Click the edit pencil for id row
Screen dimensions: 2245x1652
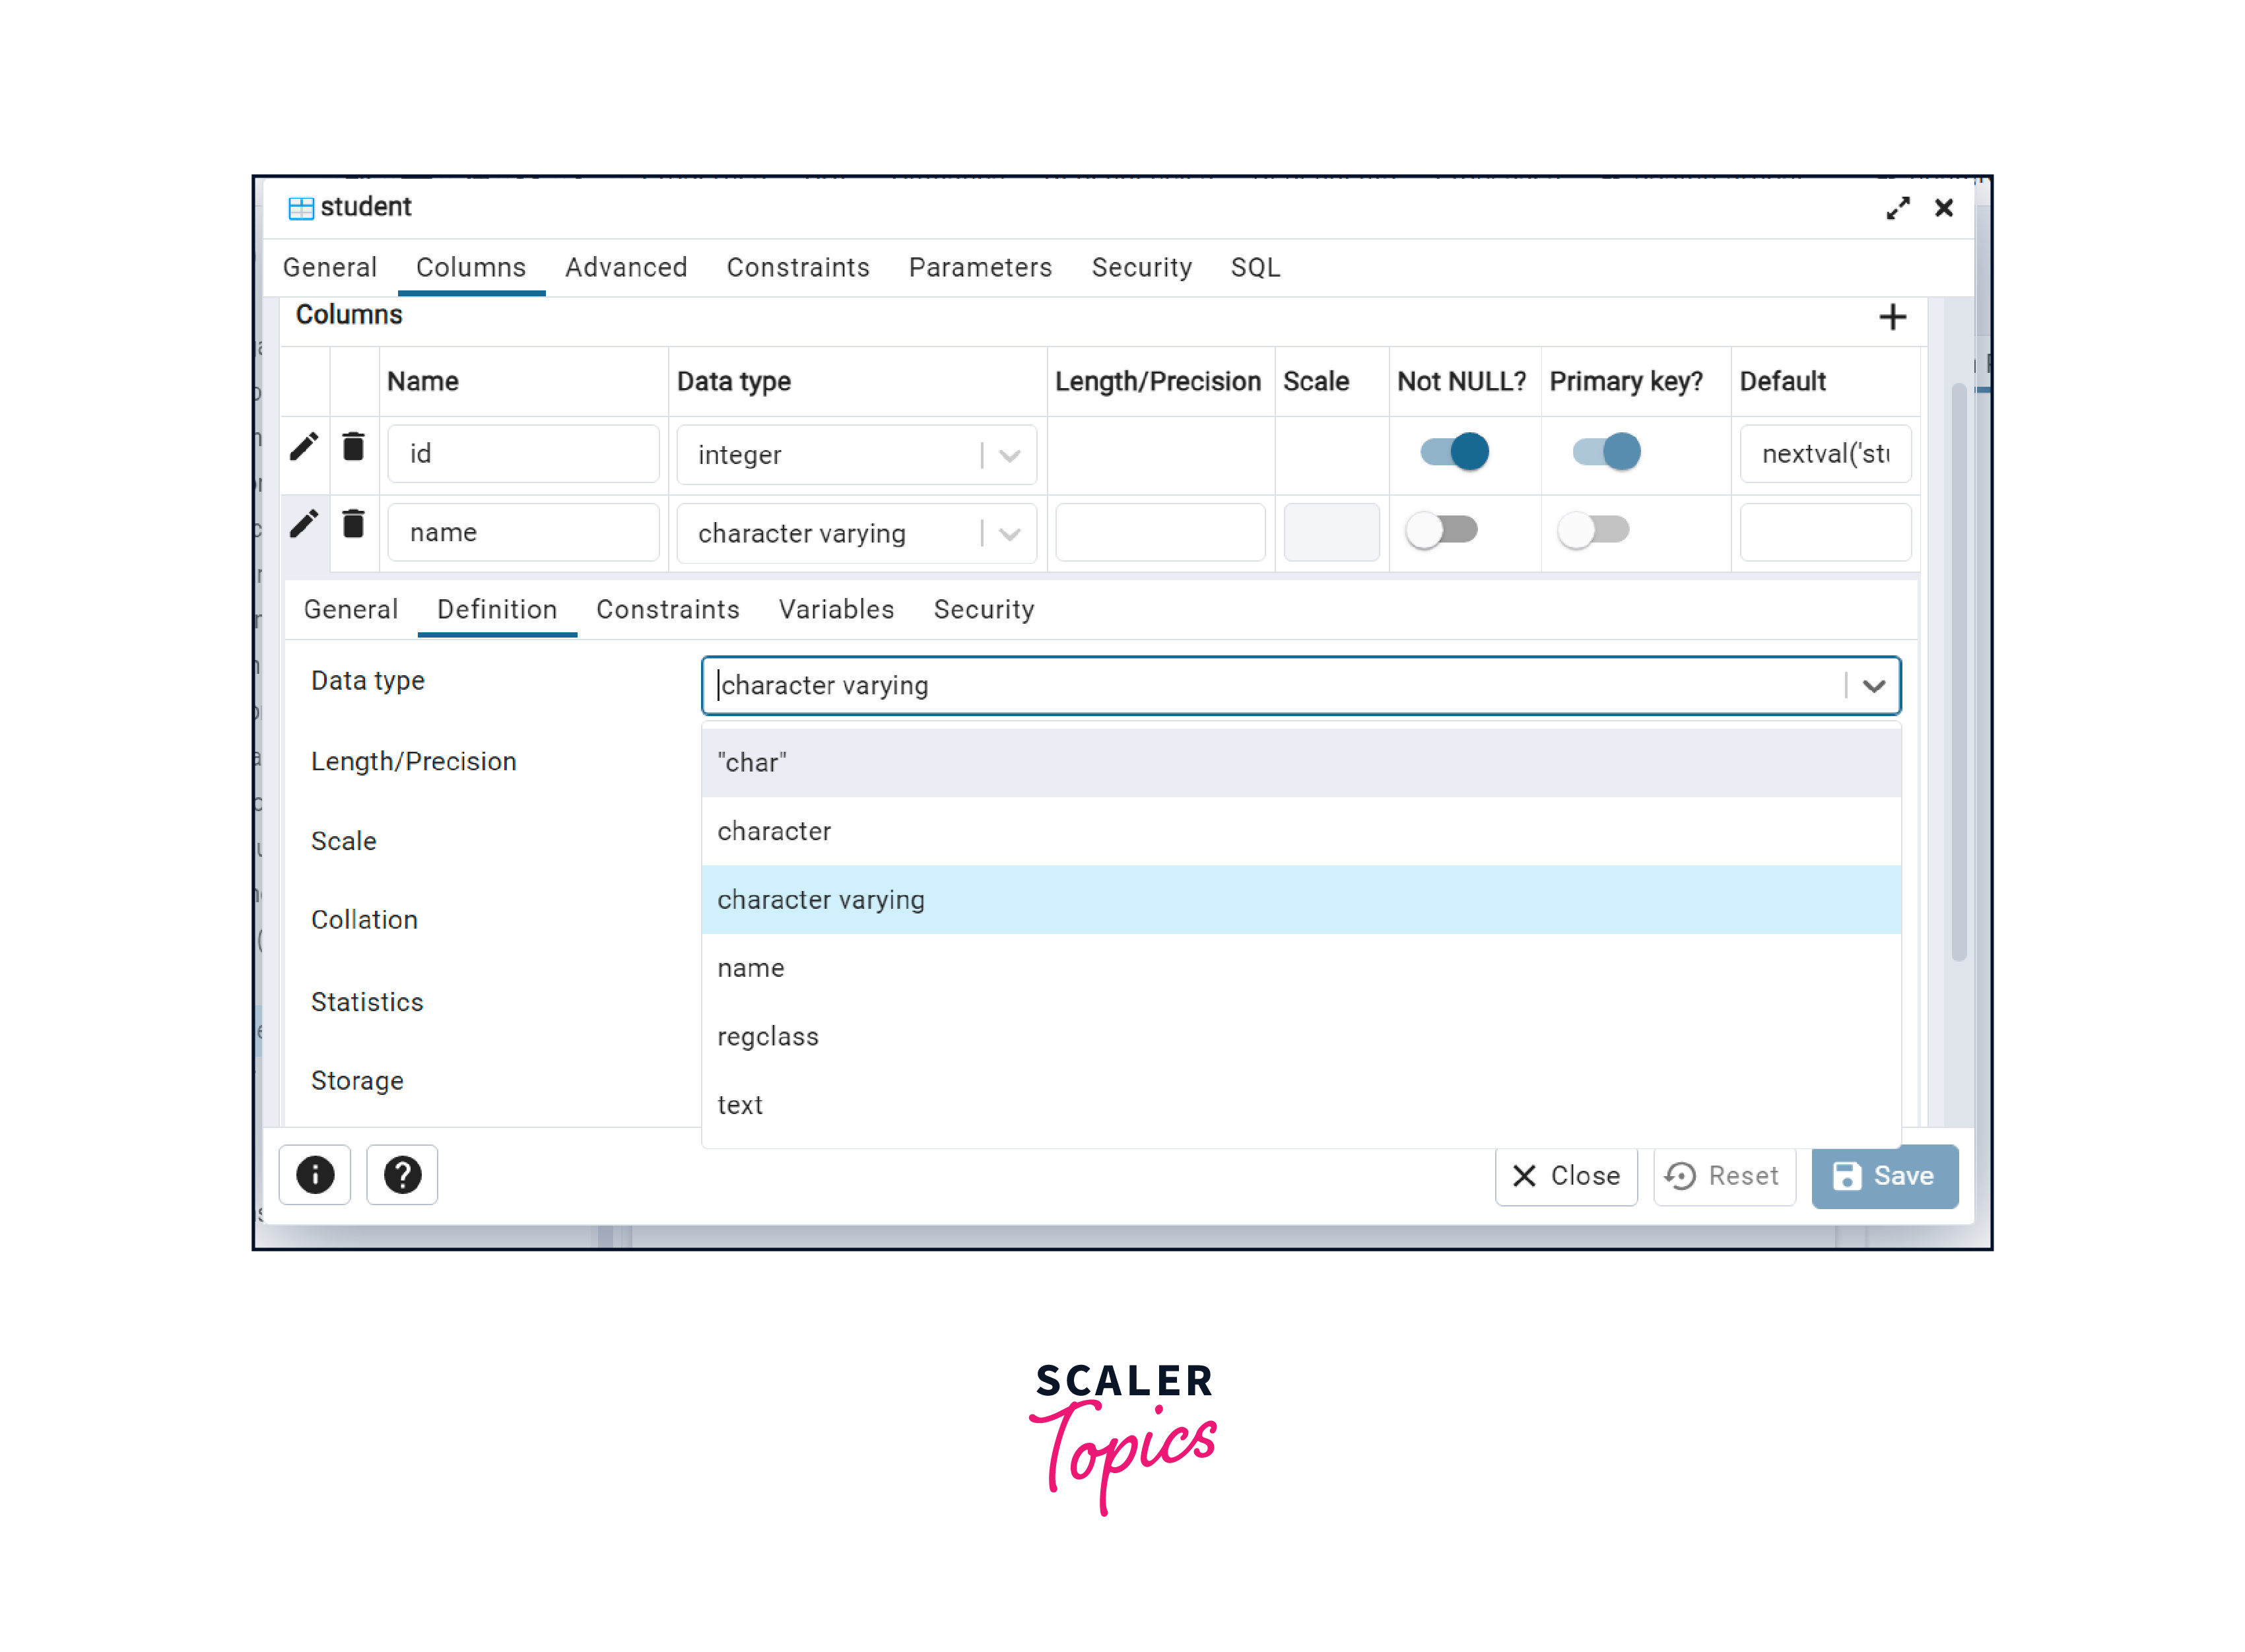click(304, 446)
